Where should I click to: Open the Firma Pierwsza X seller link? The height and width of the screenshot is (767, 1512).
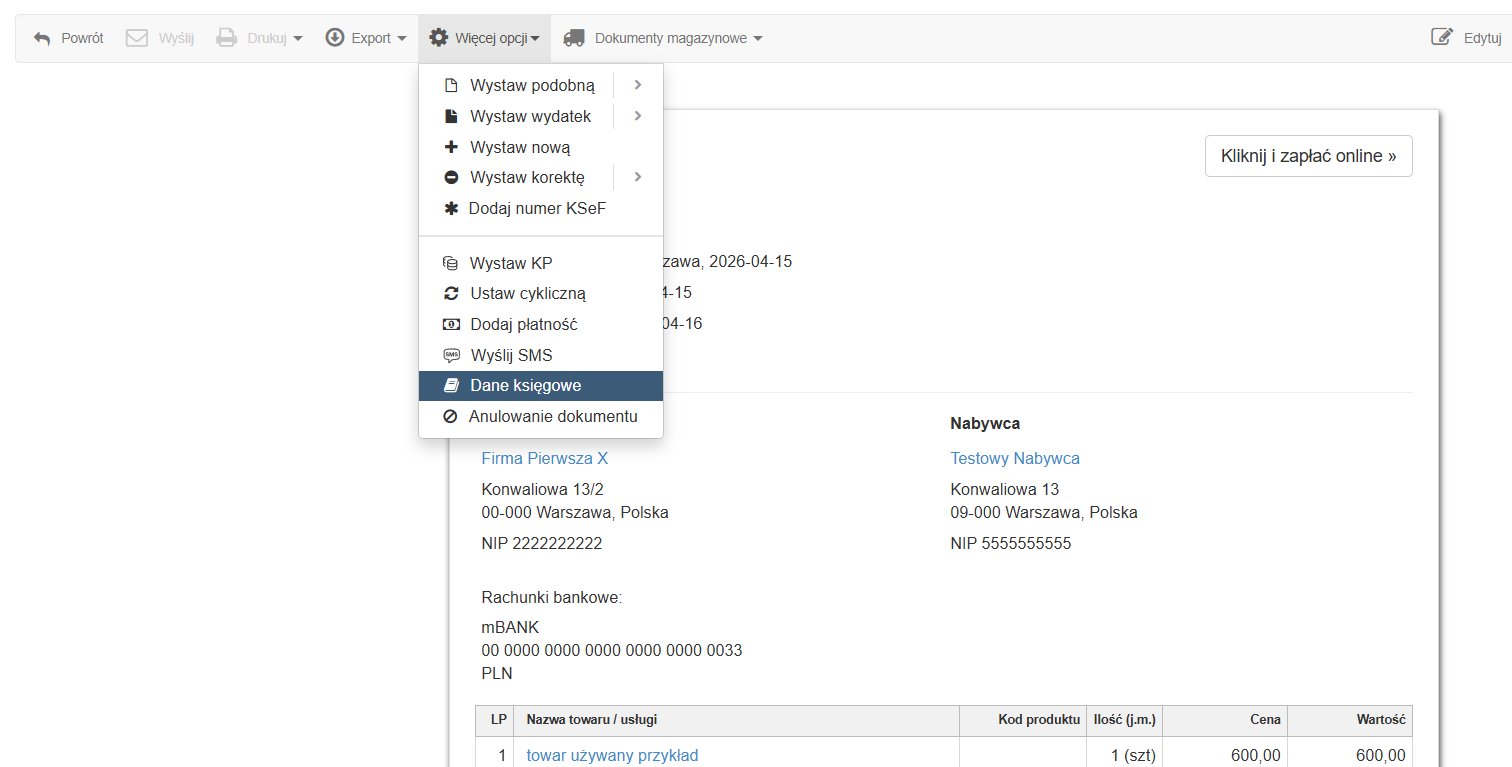[x=545, y=458]
